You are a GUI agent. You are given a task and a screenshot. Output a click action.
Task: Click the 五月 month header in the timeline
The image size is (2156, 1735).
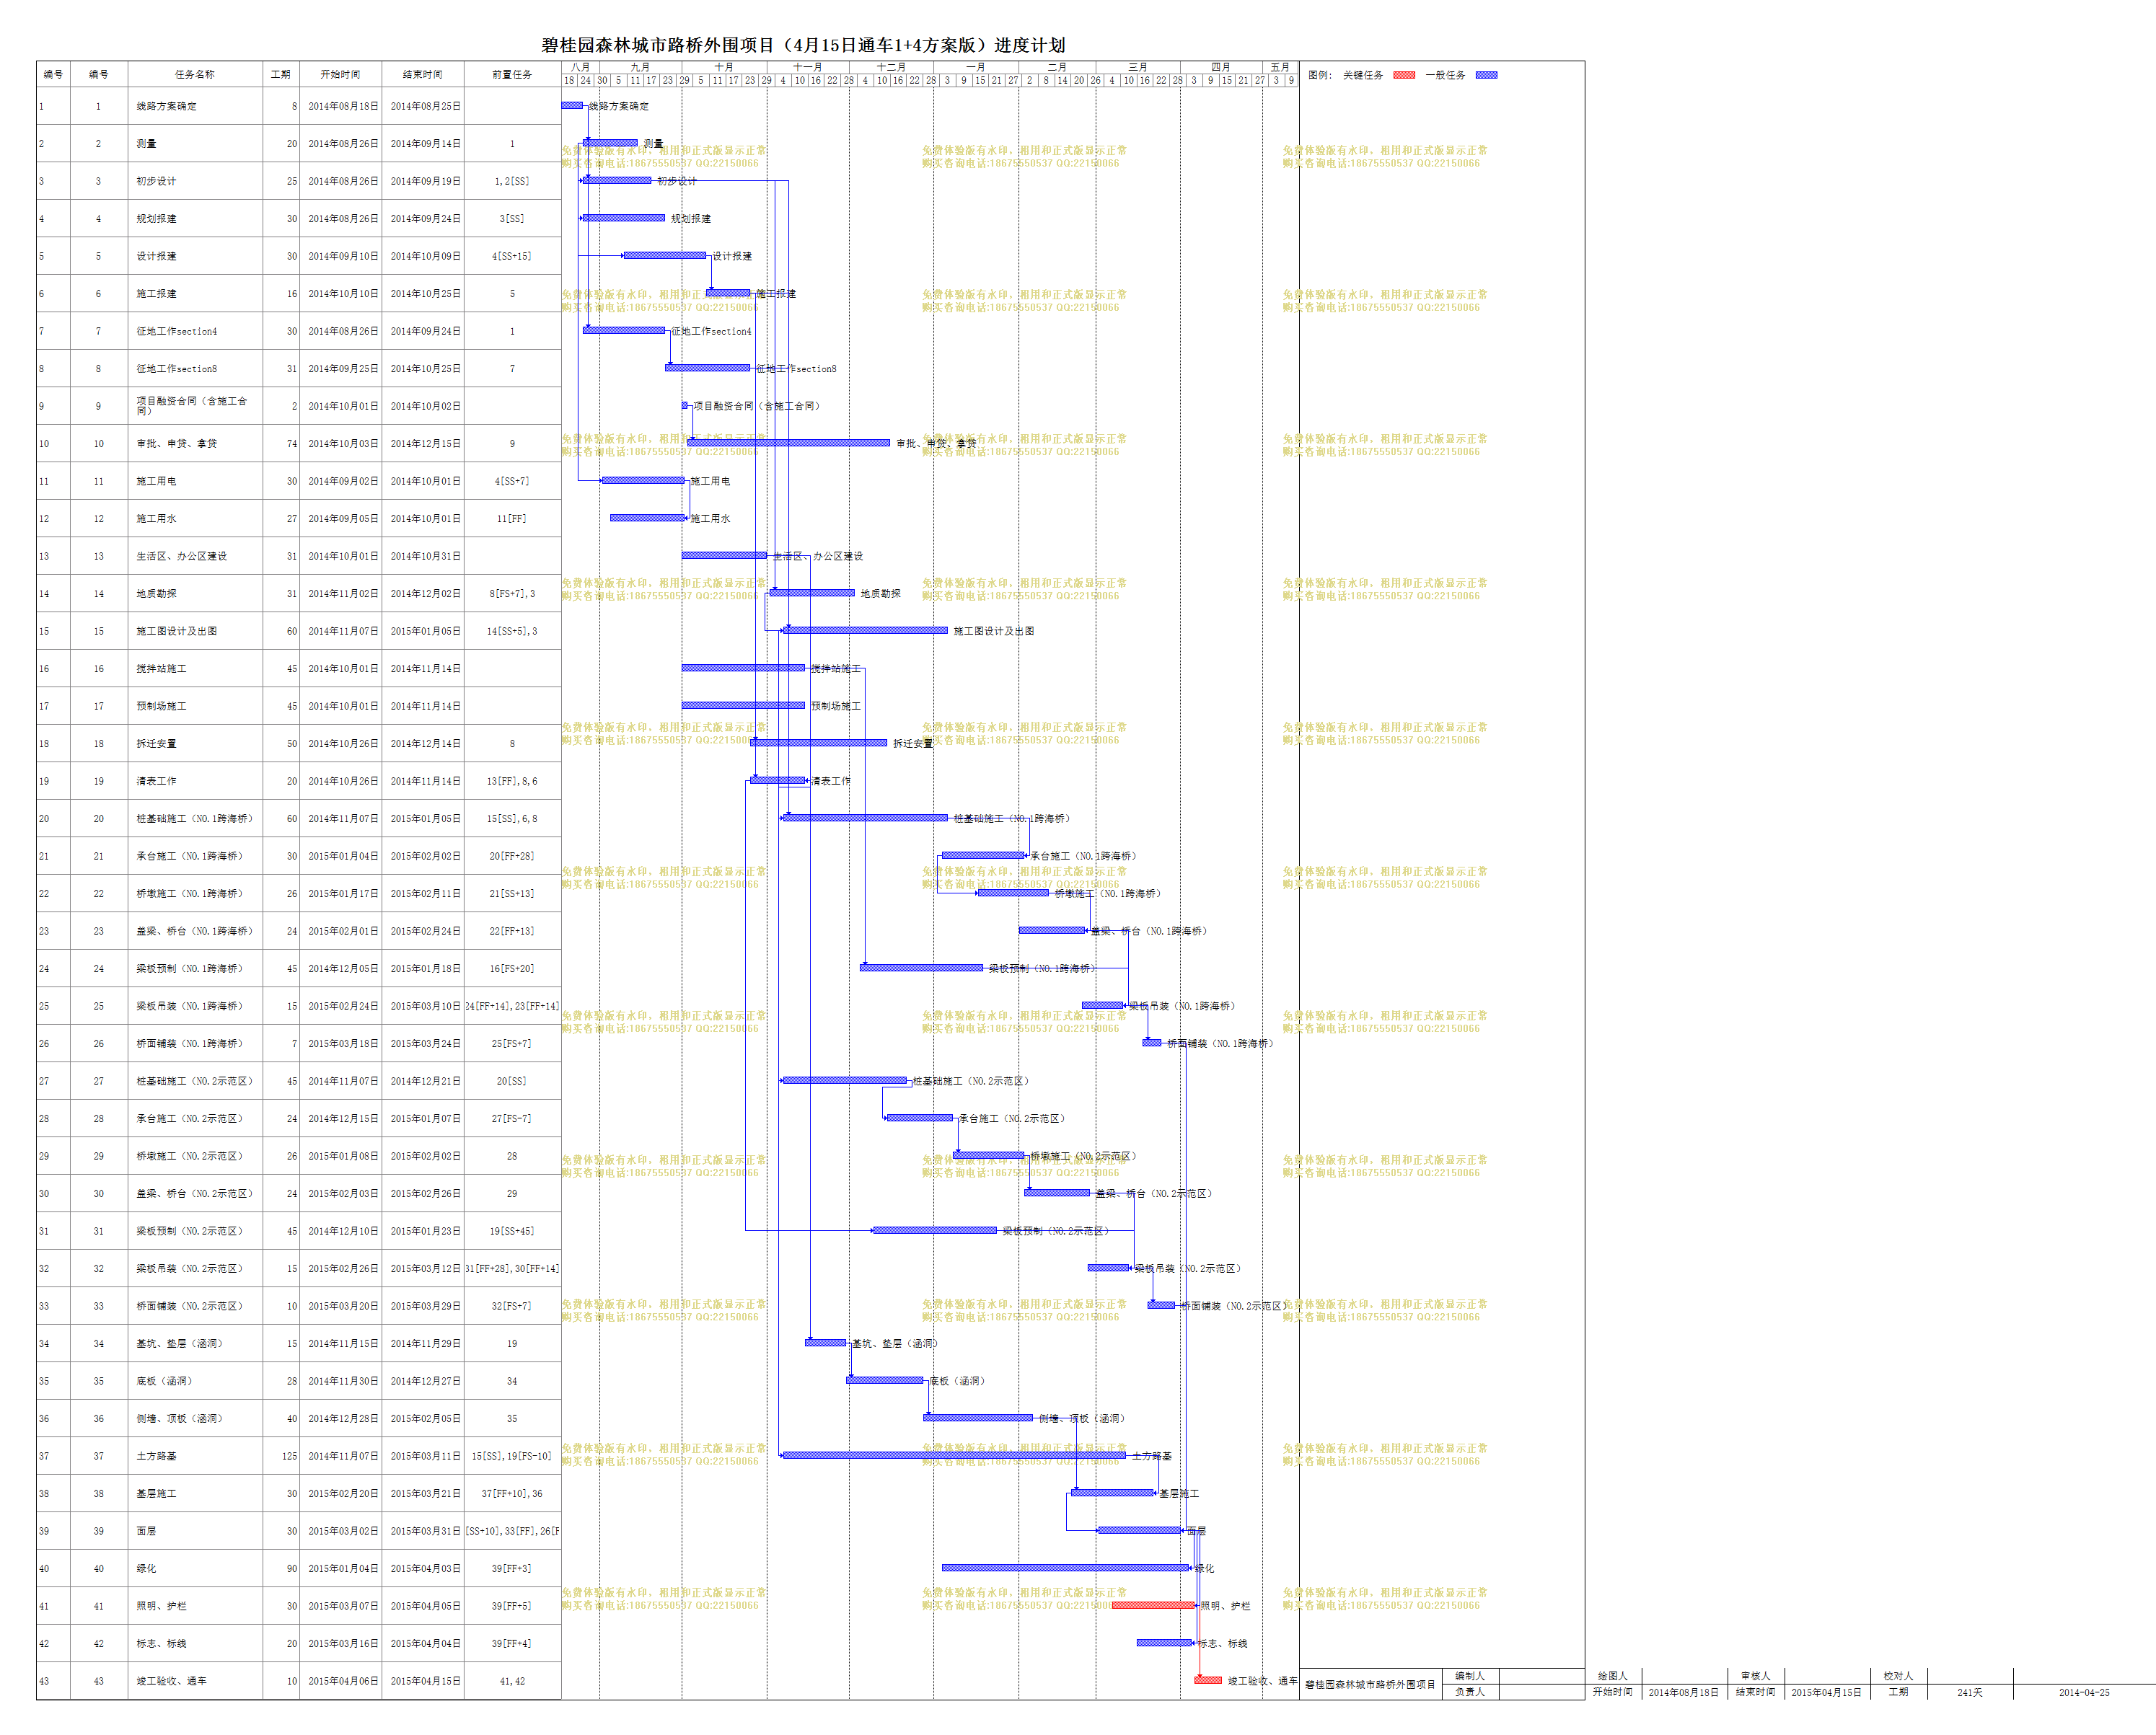[x=1280, y=67]
